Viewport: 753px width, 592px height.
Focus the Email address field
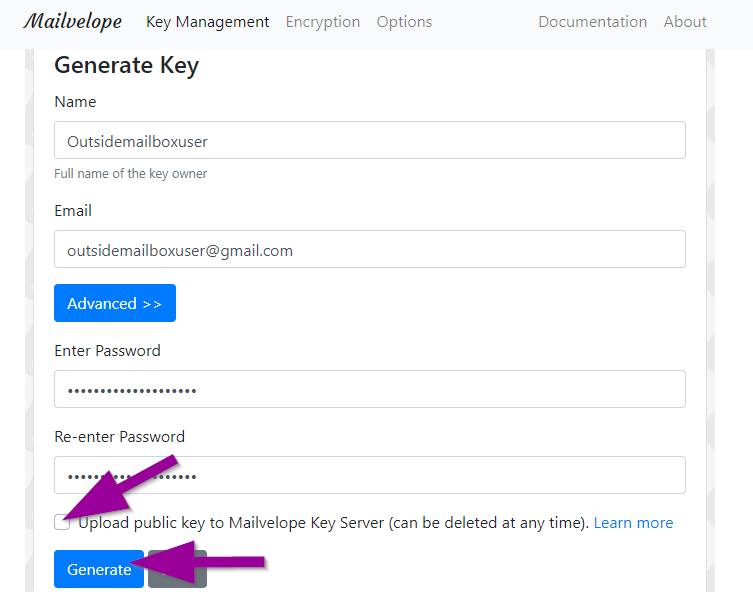(370, 250)
